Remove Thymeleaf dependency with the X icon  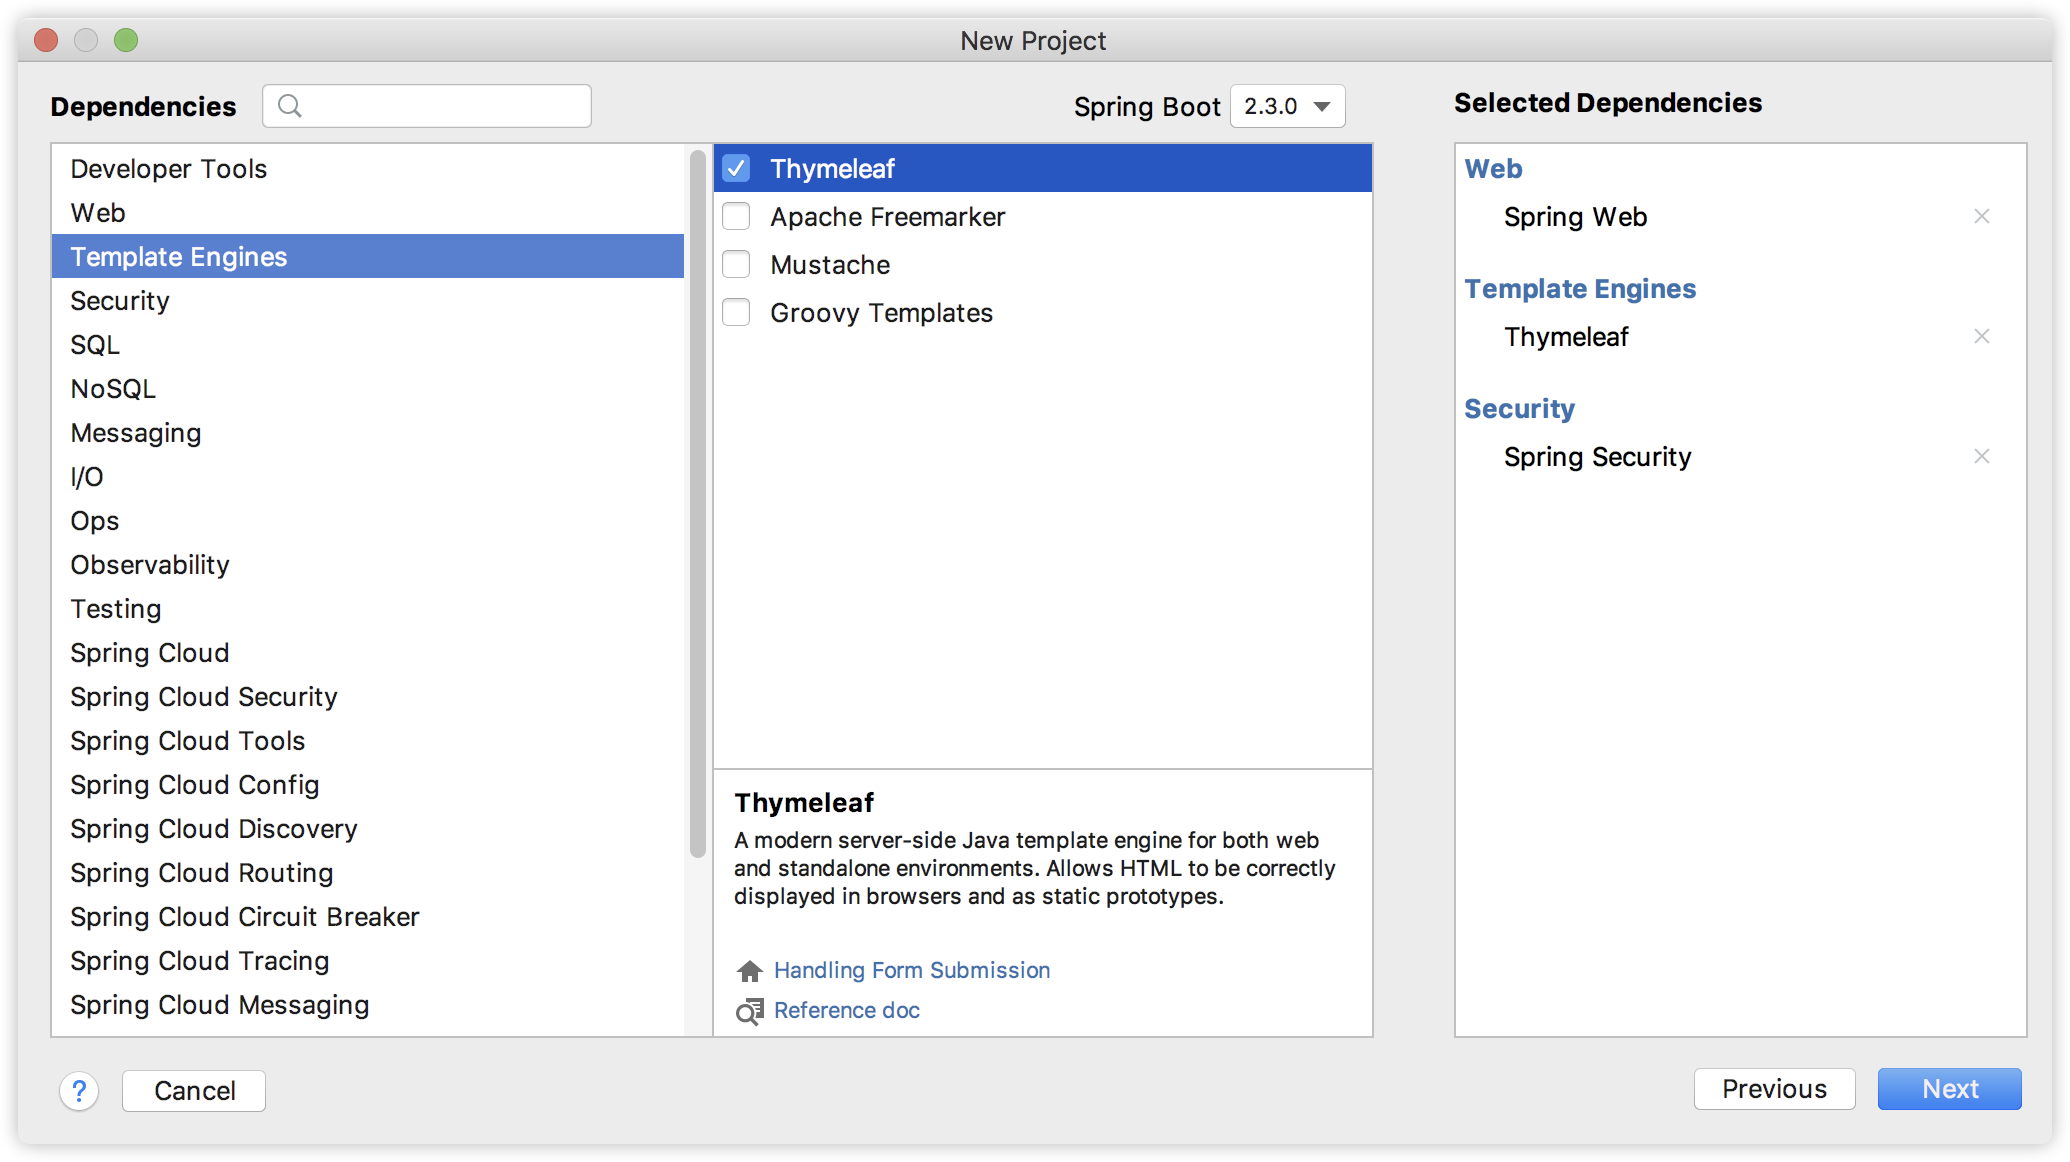coord(1983,336)
